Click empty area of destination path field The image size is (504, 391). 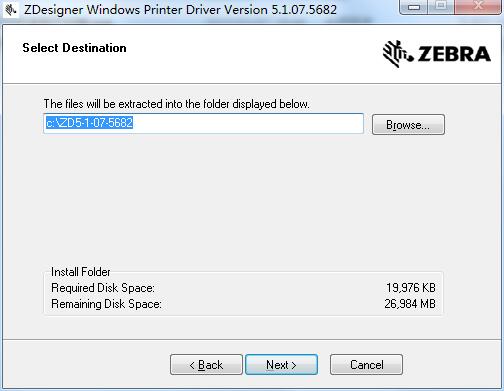click(248, 123)
